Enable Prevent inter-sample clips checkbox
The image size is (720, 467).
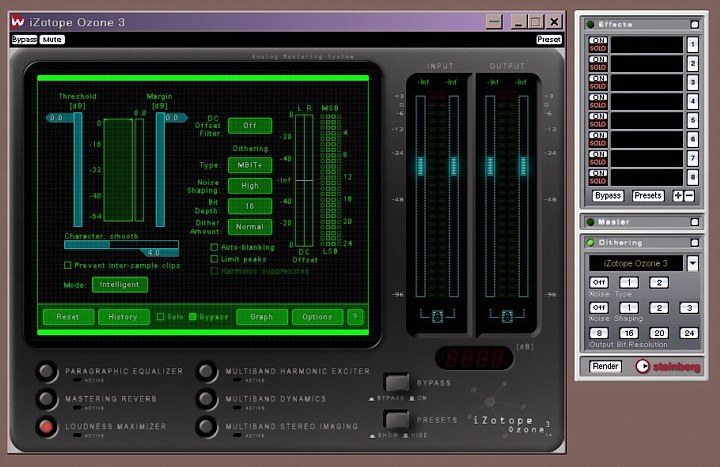coord(68,265)
